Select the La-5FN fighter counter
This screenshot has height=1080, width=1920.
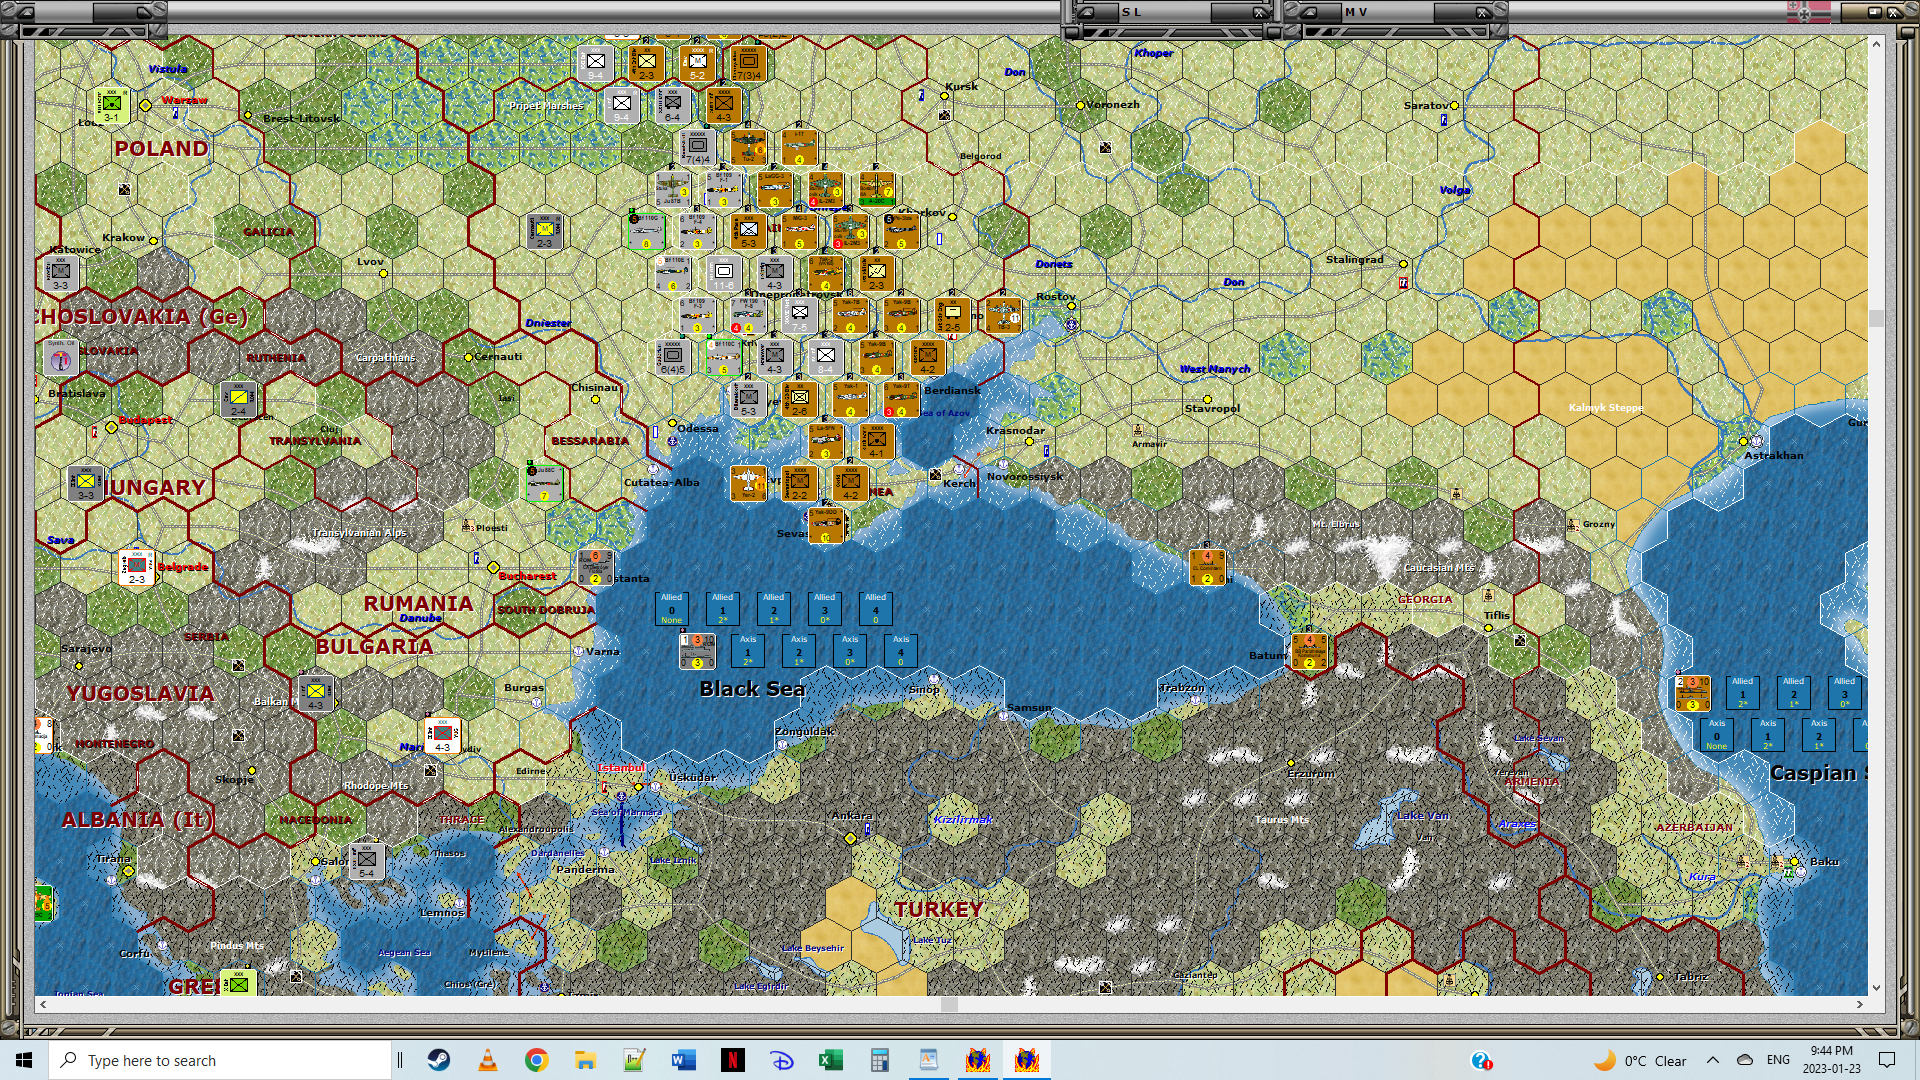(x=826, y=441)
